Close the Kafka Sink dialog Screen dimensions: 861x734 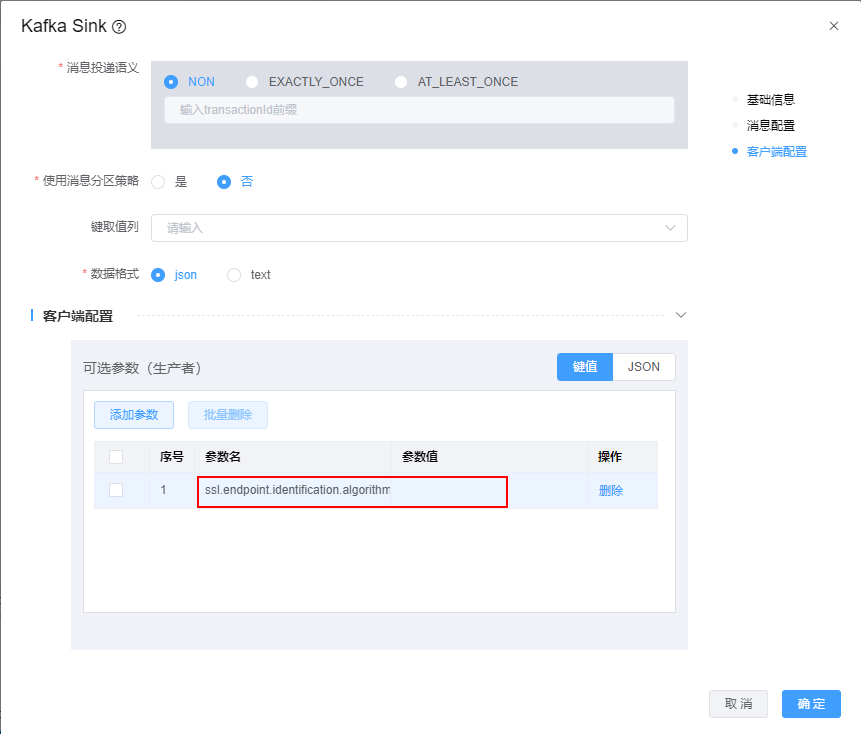tap(834, 26)
